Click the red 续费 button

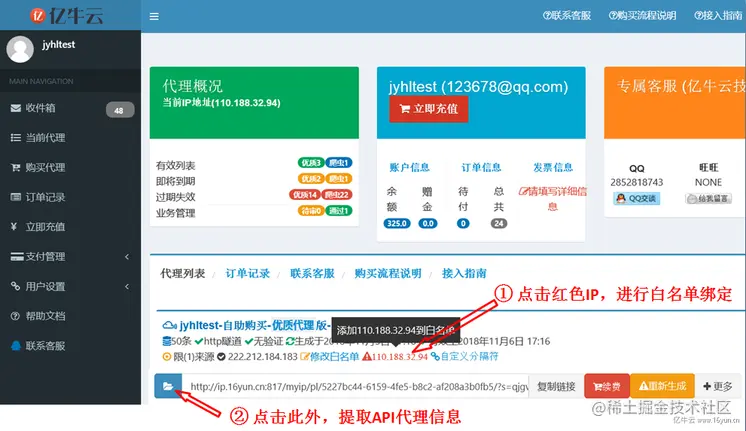coord(607,387)
